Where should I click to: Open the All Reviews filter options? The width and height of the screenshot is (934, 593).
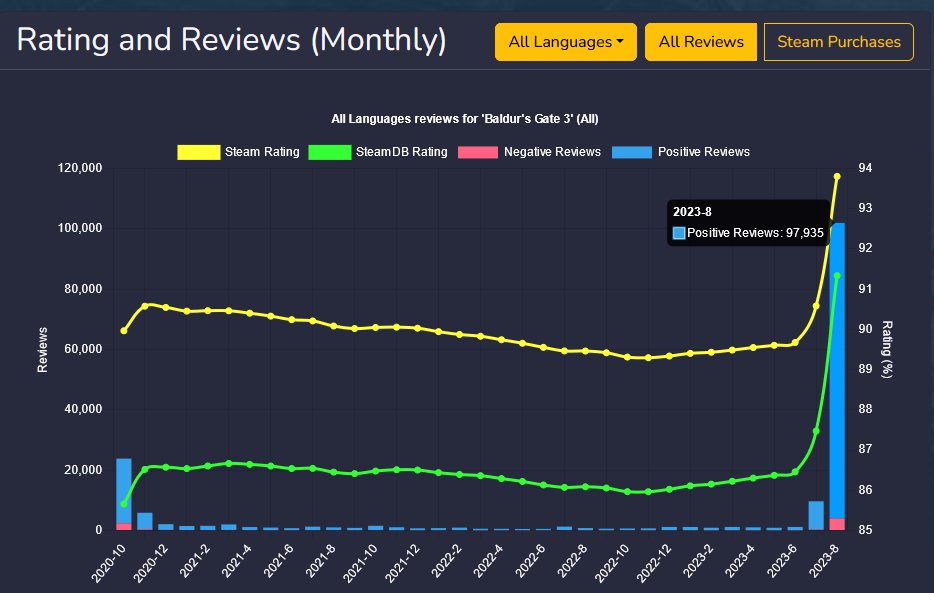pos(701,42)
